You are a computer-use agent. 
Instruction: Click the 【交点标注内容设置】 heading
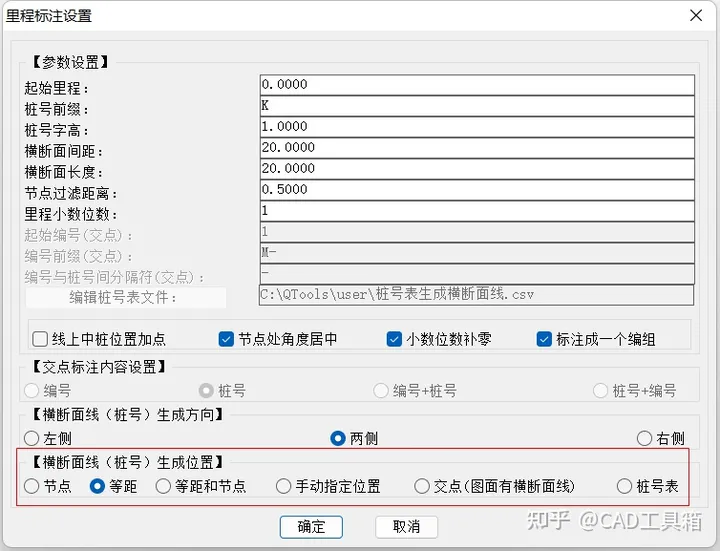click(x=98, y=367)
